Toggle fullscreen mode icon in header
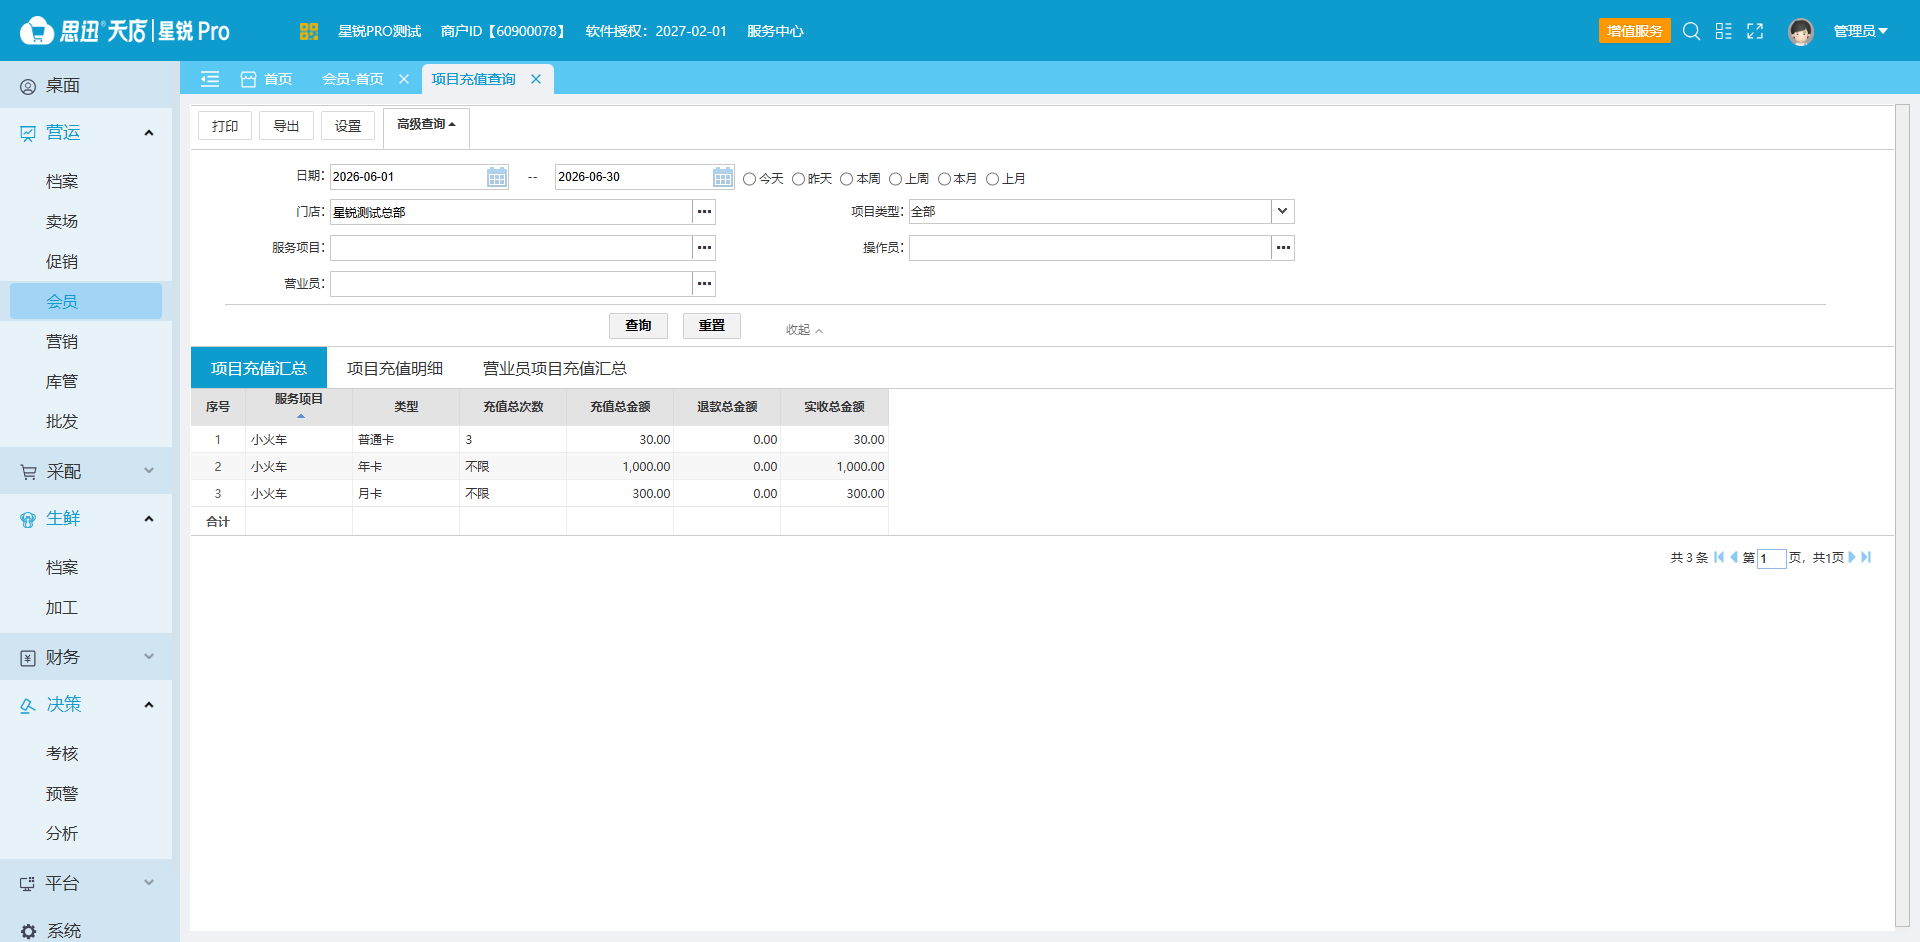This screenshot has height=942, width=1920. 1755,31
